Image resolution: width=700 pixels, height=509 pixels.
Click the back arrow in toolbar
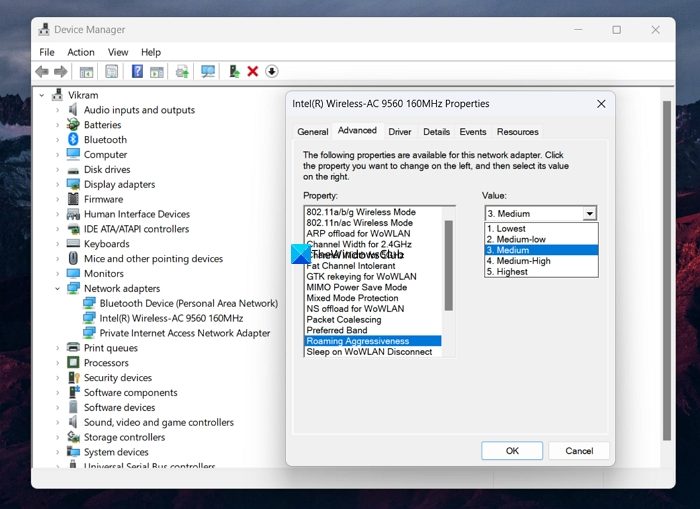point(42,72)
